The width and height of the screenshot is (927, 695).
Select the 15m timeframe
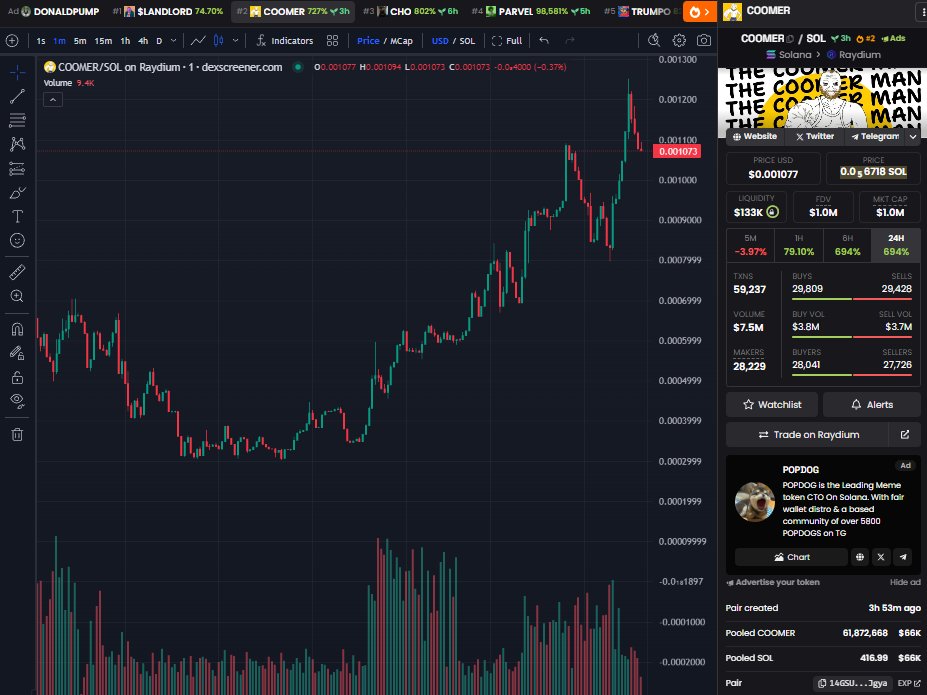point(103,41)
